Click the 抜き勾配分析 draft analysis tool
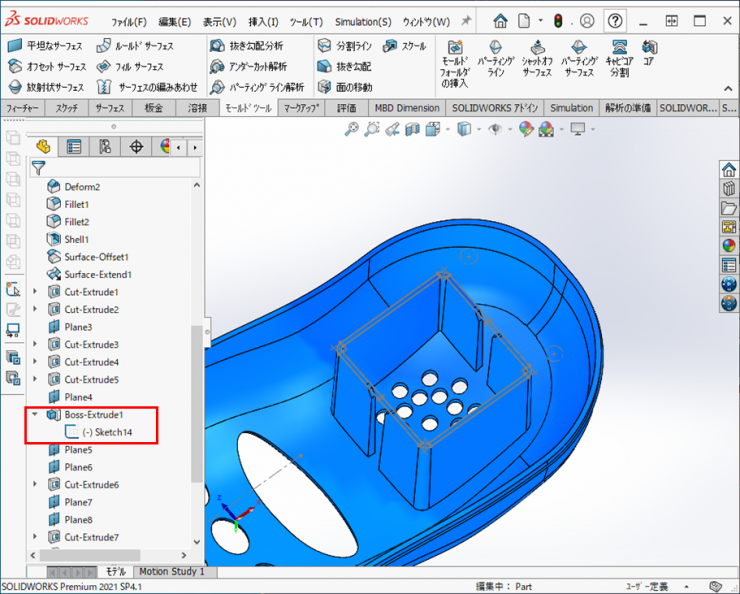The height and width of the screenshot is (594, 740). click(x=247, y=45)
